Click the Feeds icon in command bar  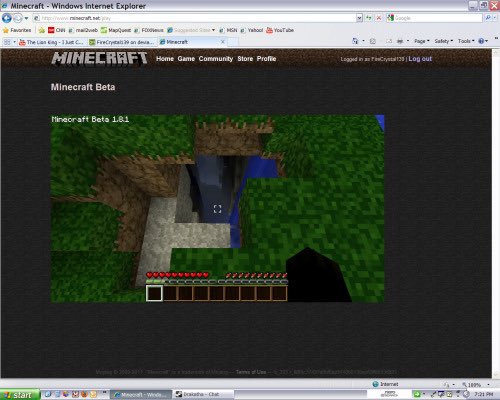click(x=373, y=41)
